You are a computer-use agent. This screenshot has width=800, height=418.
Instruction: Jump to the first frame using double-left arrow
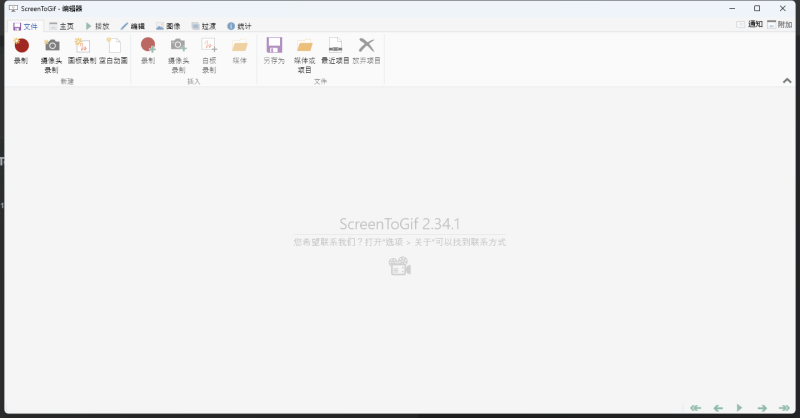click(x=696, y=408)
